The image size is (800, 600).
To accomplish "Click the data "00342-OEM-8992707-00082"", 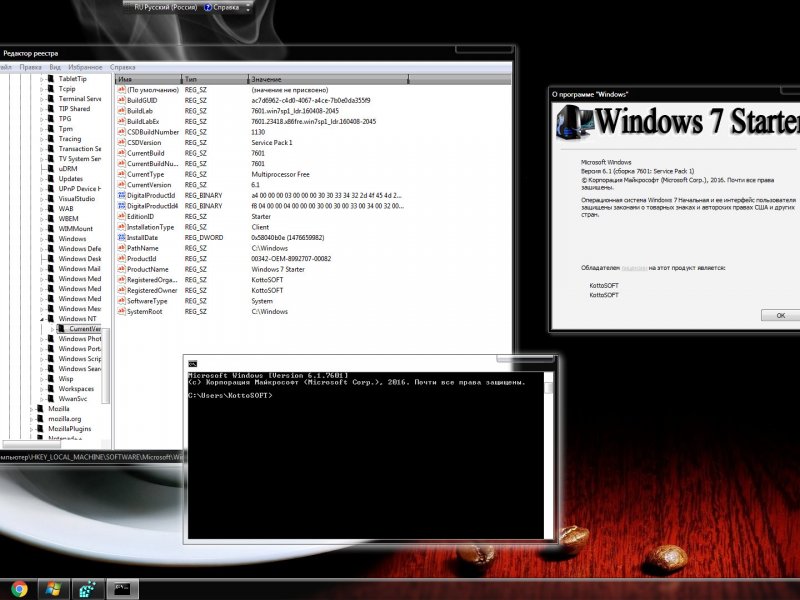I will (291, 259).
